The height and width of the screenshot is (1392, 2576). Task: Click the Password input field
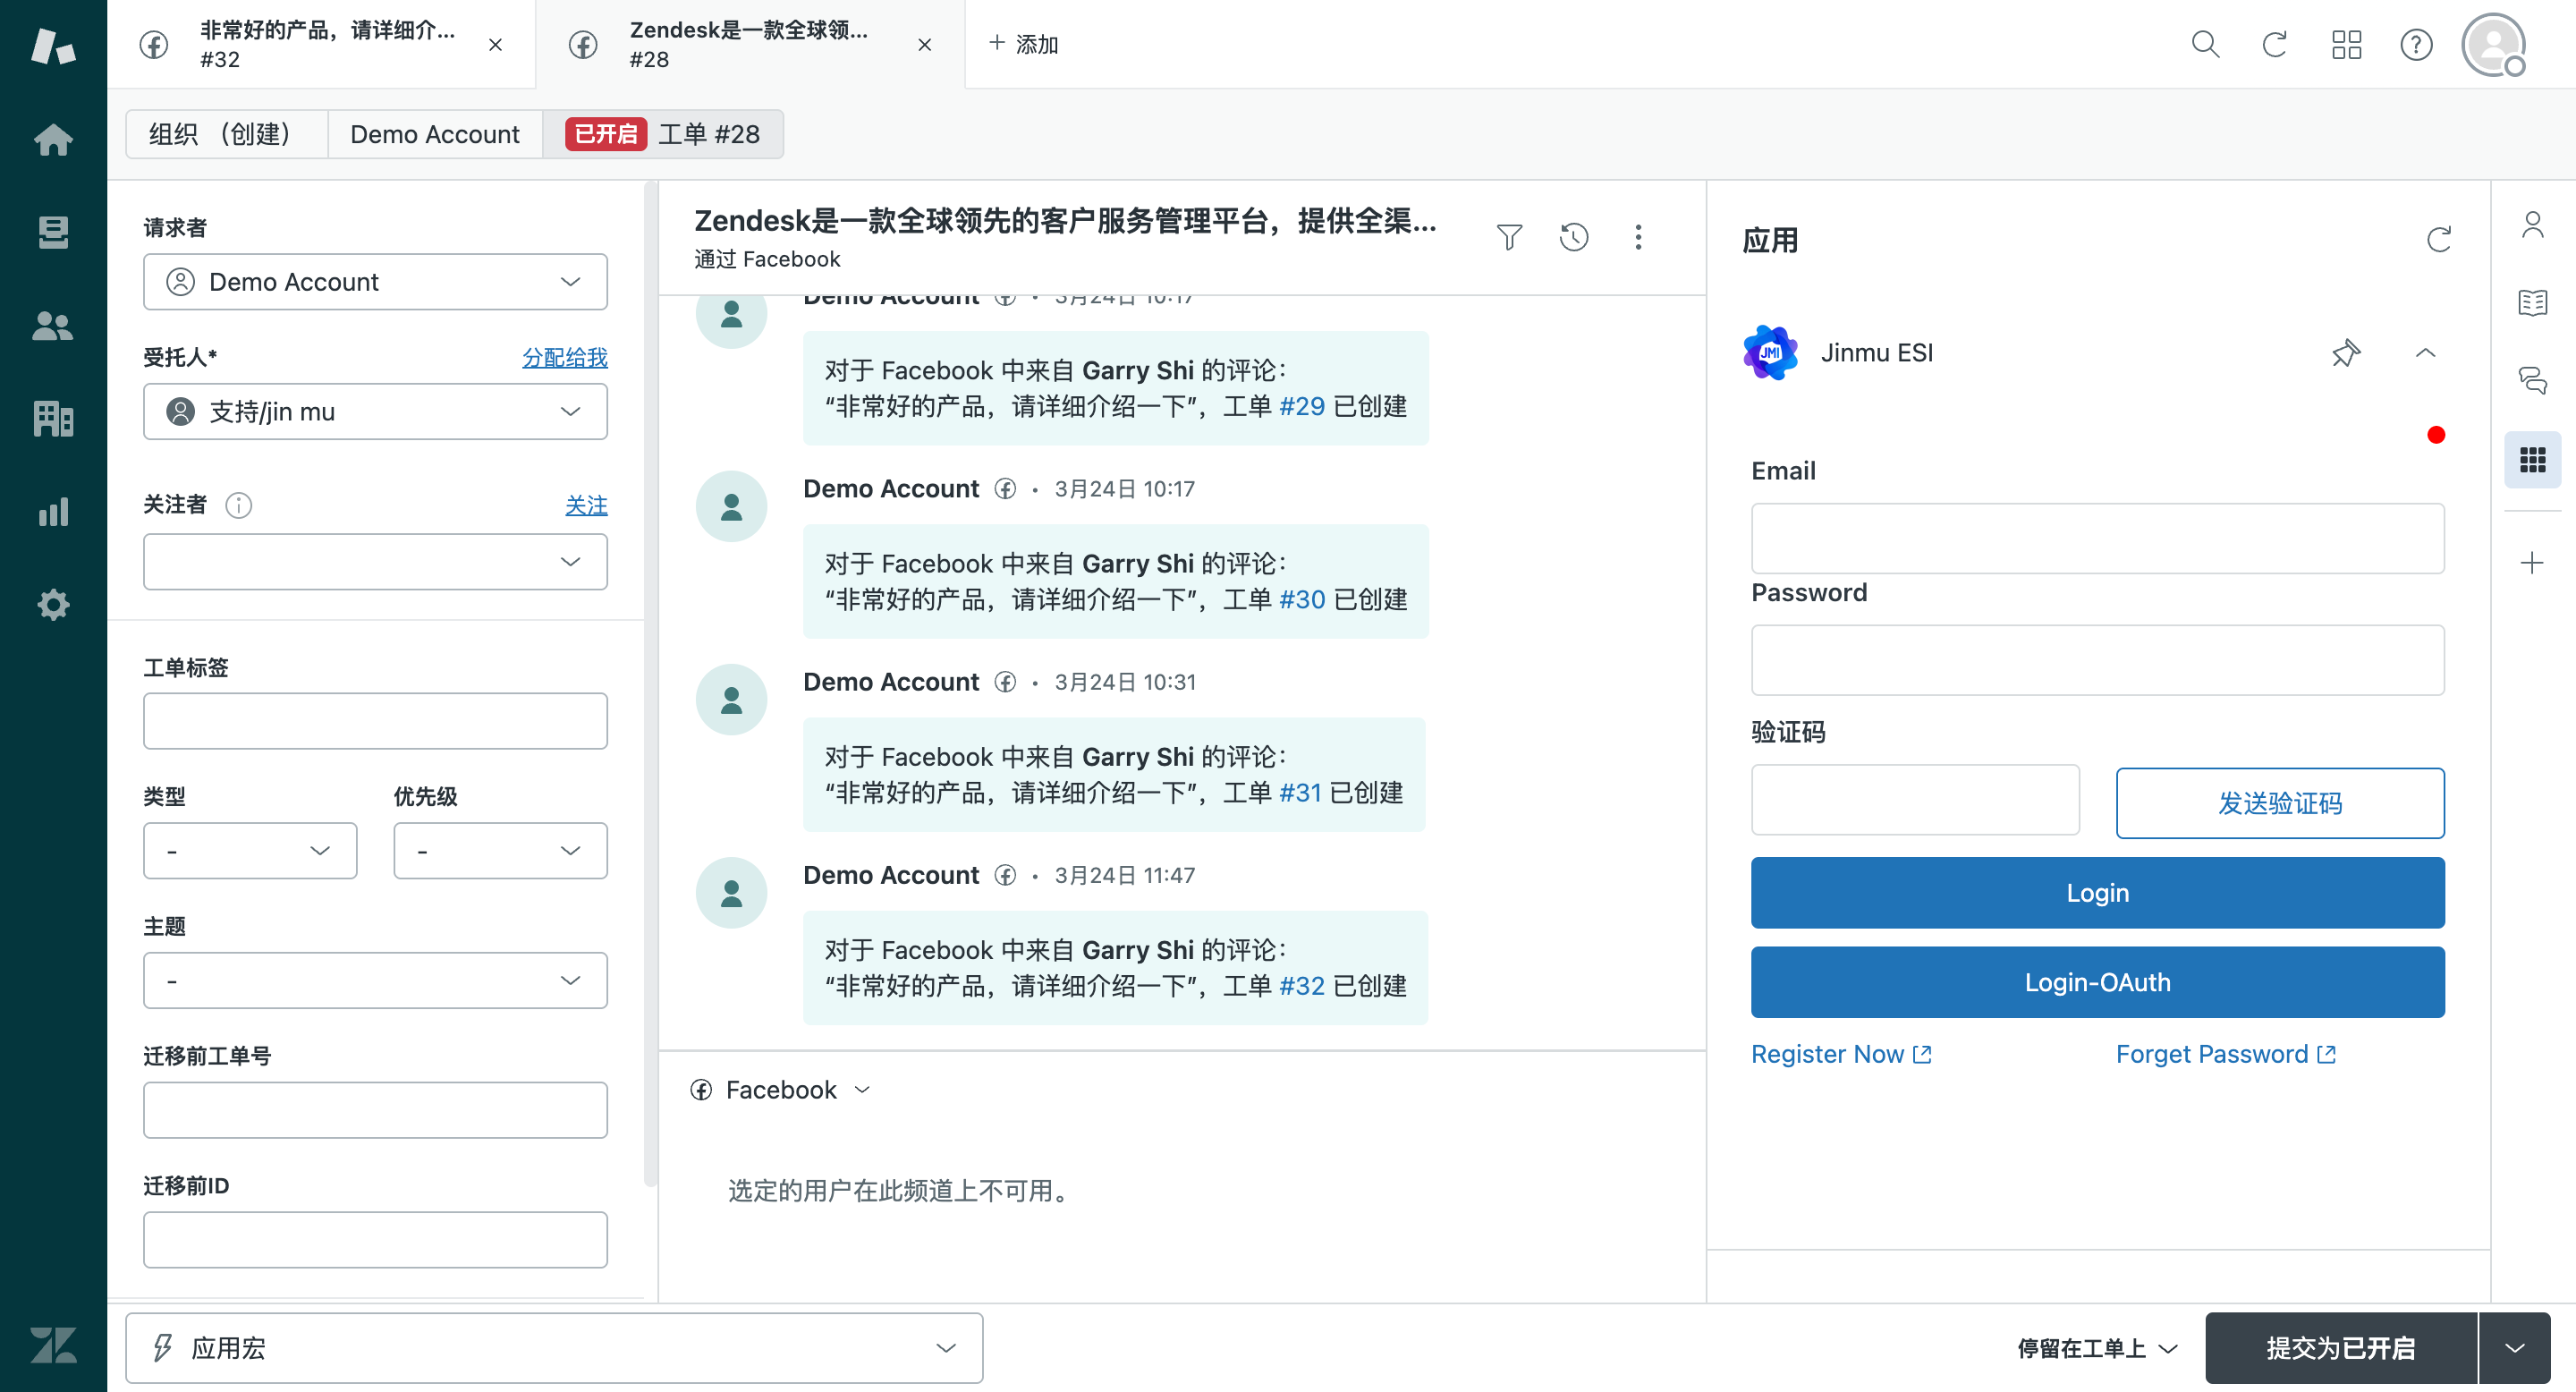click(2097, 661)
